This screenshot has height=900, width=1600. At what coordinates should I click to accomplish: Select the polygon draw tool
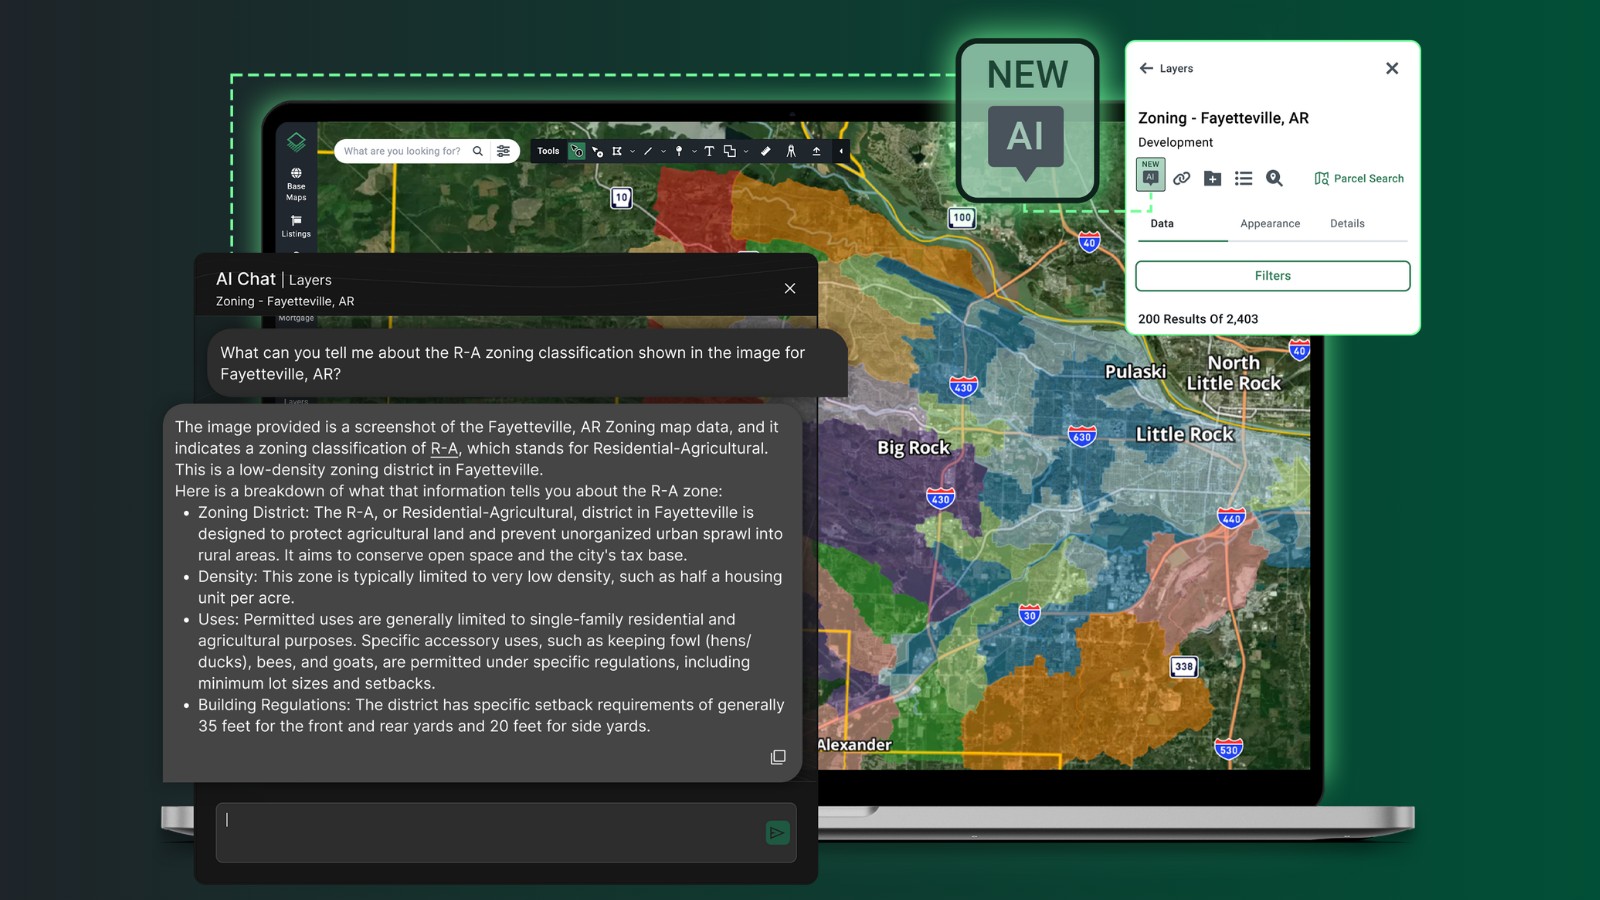(x=618, y=151)
